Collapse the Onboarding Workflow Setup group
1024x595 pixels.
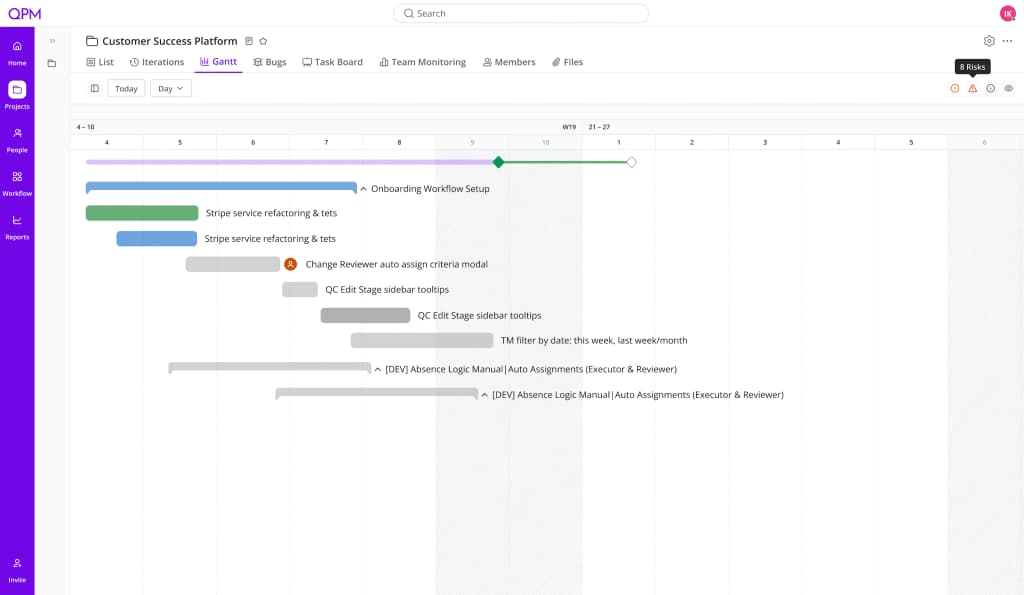click(363, 189)
